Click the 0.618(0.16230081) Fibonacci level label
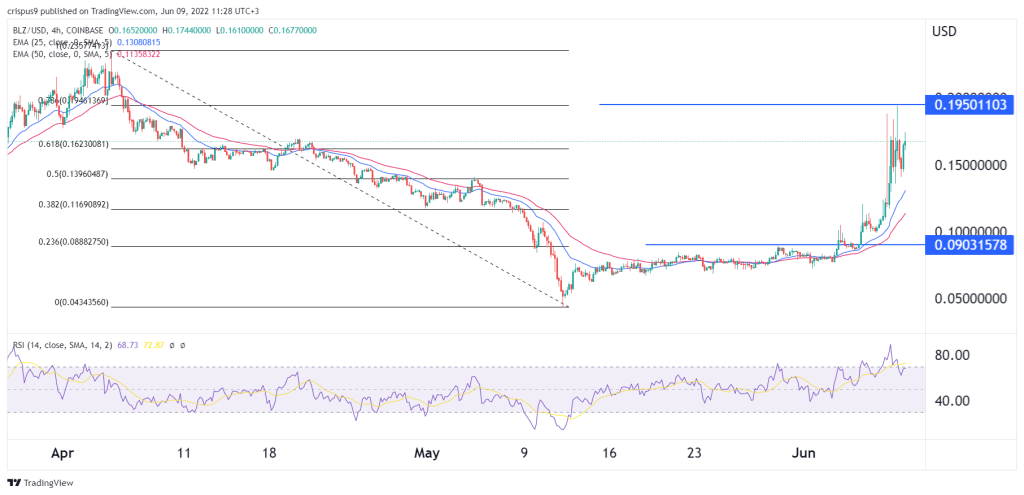The width and height of the screenshot is (1024, 495). click(73, 144)
